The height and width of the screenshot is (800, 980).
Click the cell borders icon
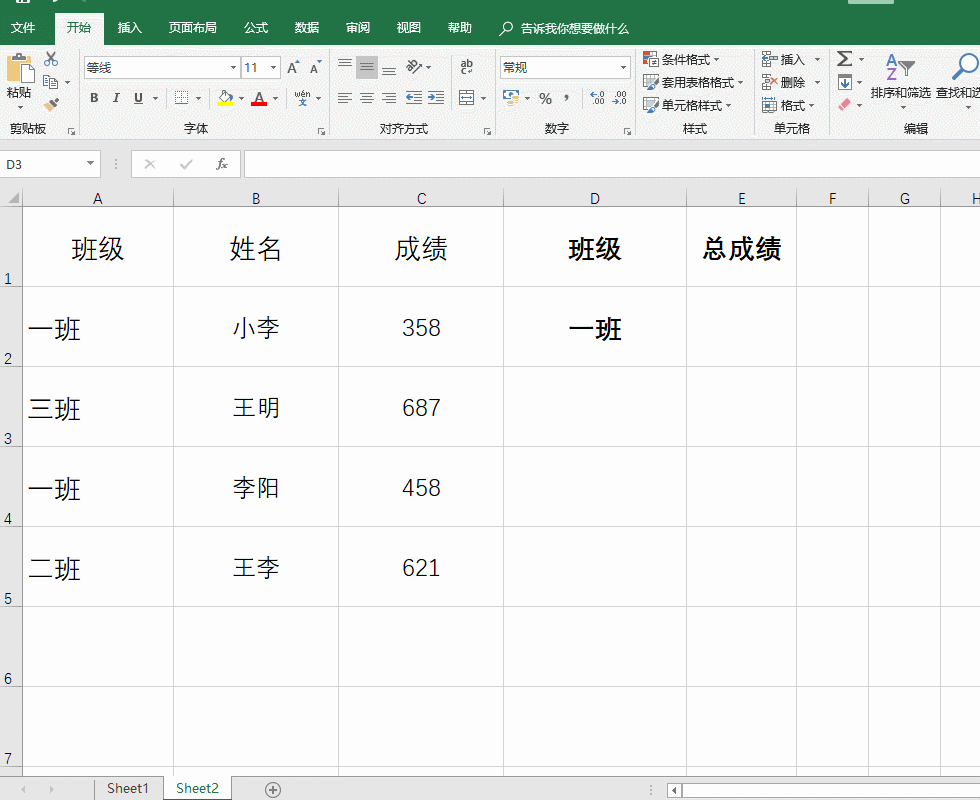tap(181, 98)
